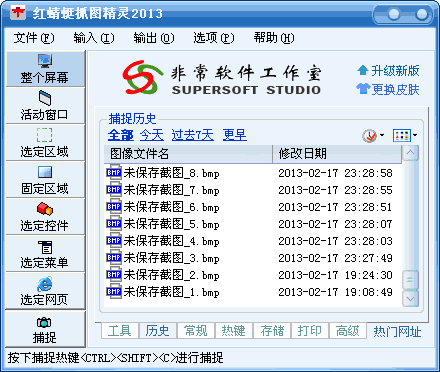Sort by 图像文件名 column header
This screenshot has width=440, height=372.
tap(188, 154)
